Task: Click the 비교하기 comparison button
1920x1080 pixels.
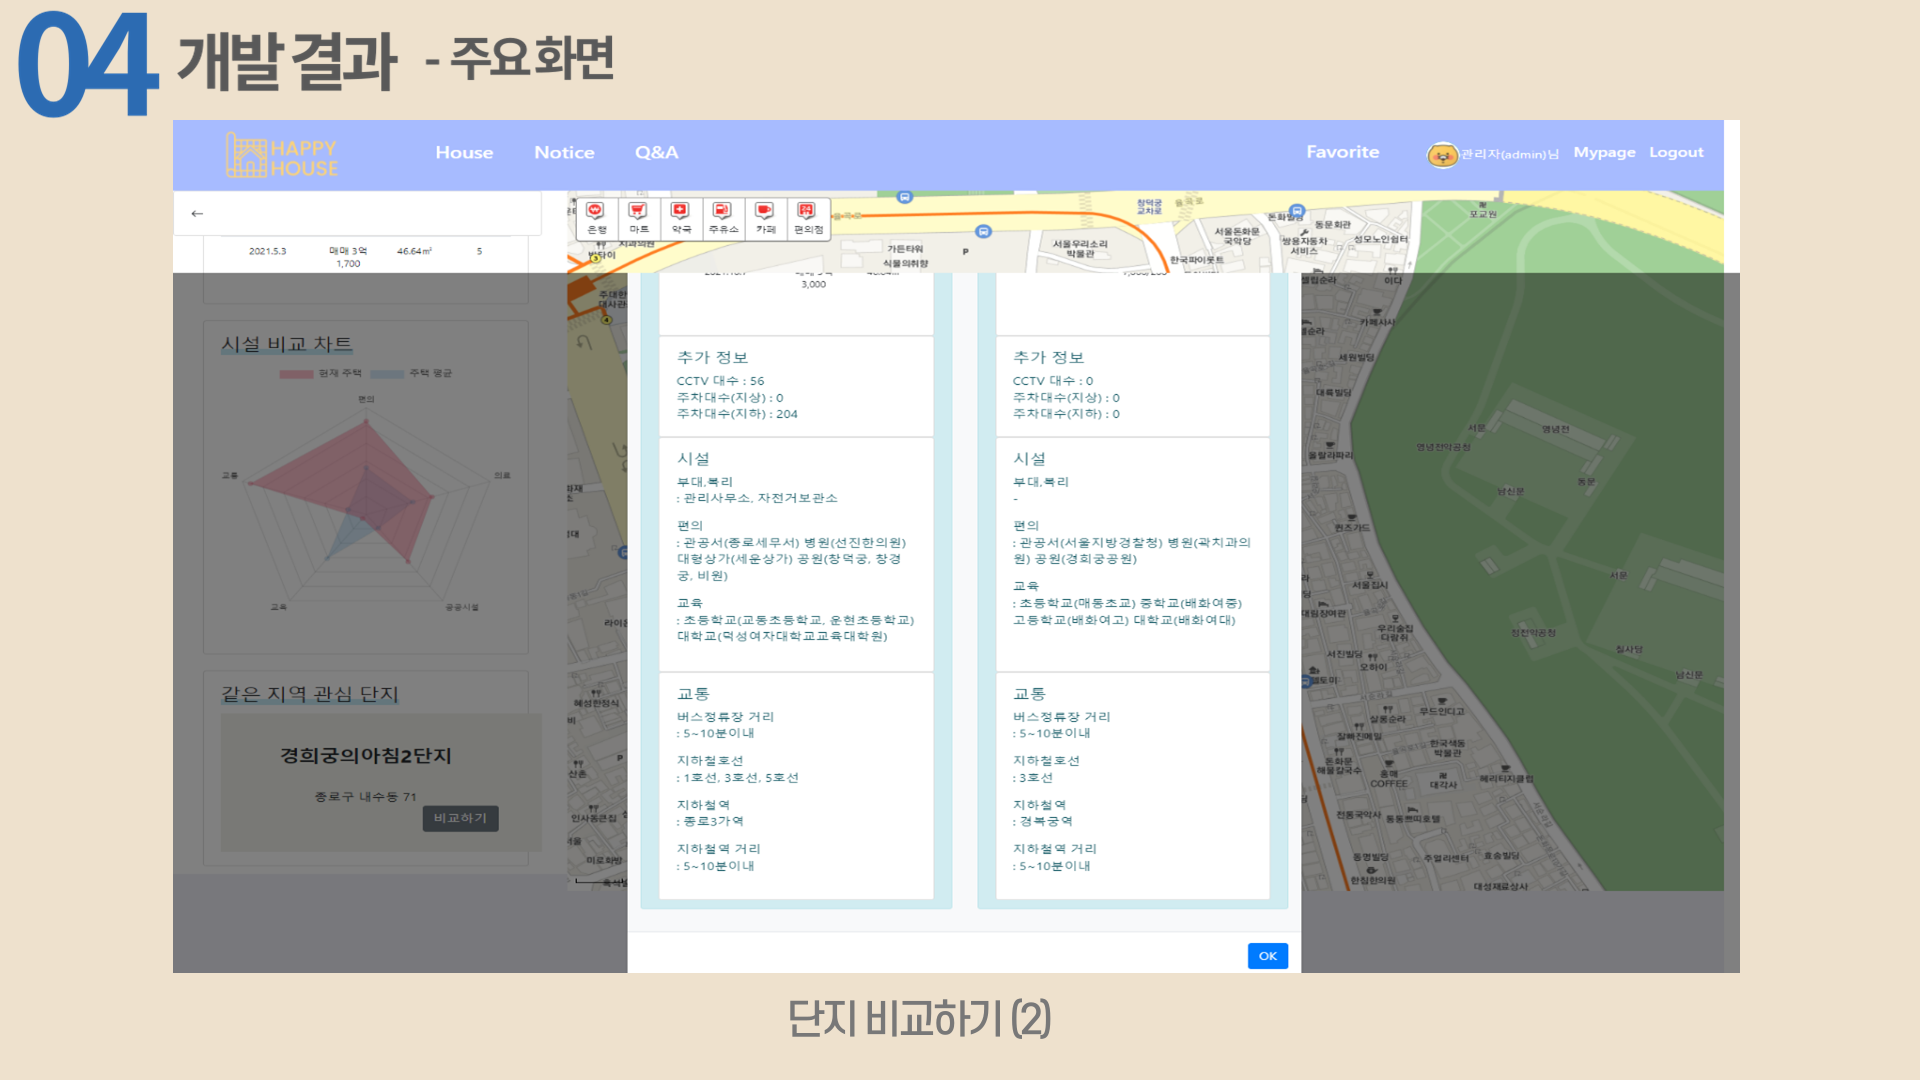Action: [x=459, y=818]
